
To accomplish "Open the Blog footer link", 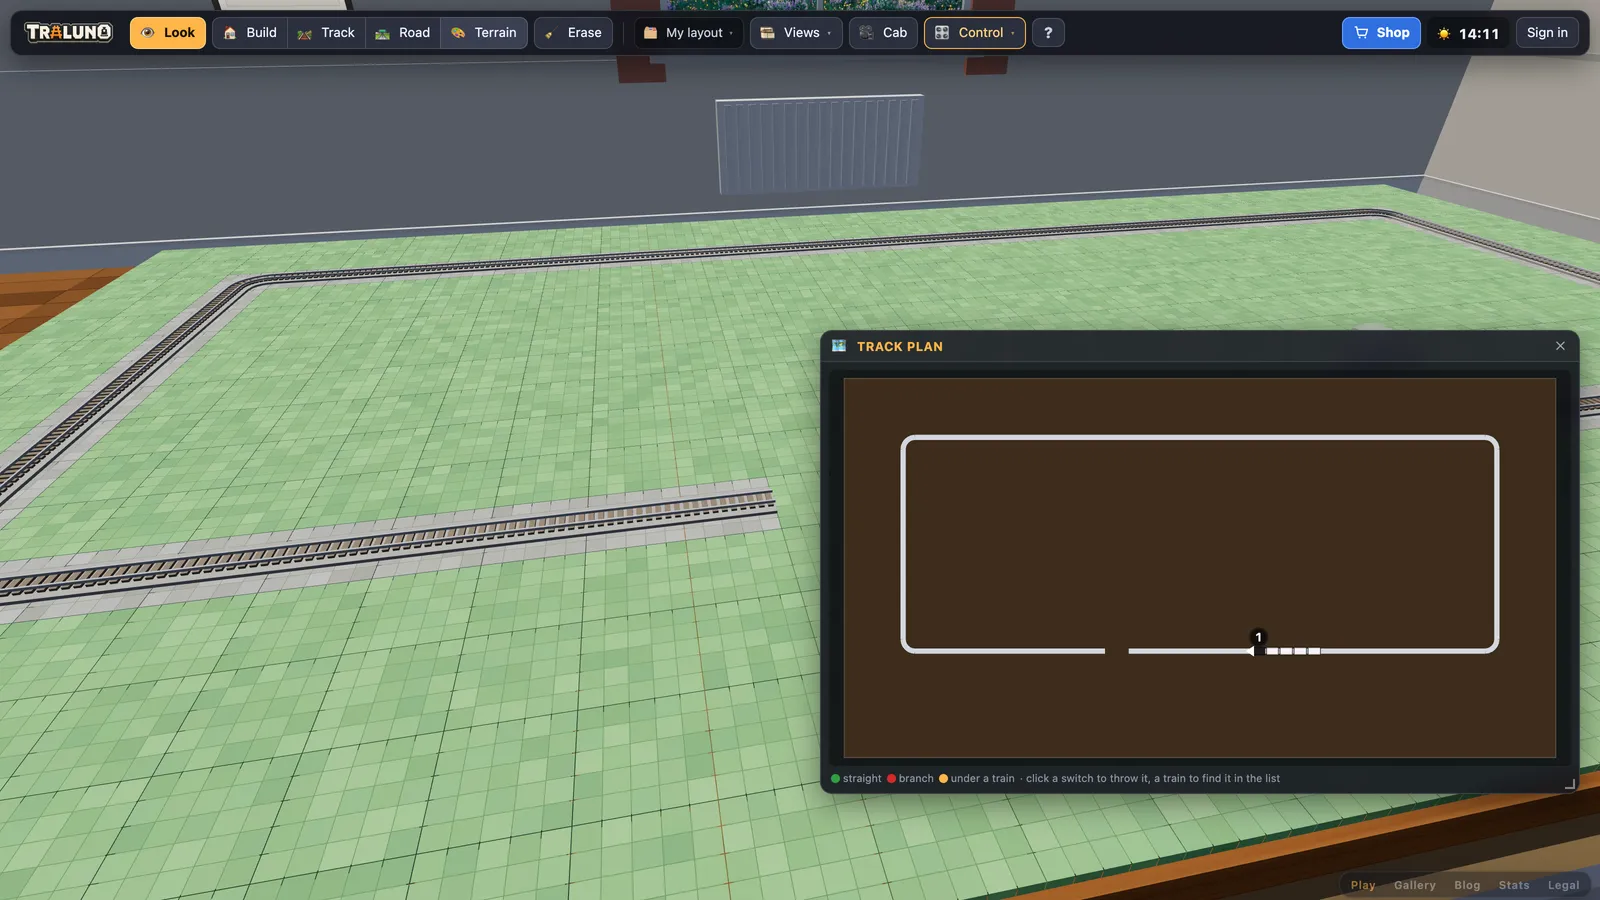I will coord(1467,885).
